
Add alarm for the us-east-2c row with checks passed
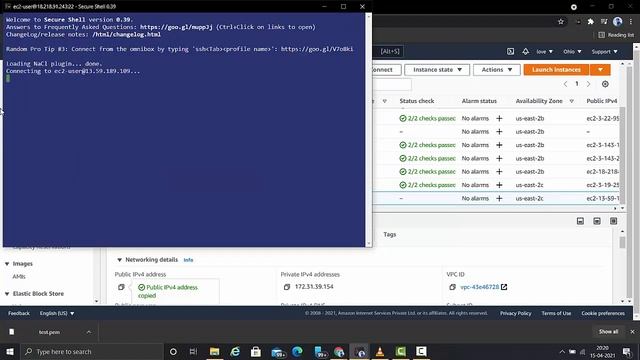pos(499,185)
